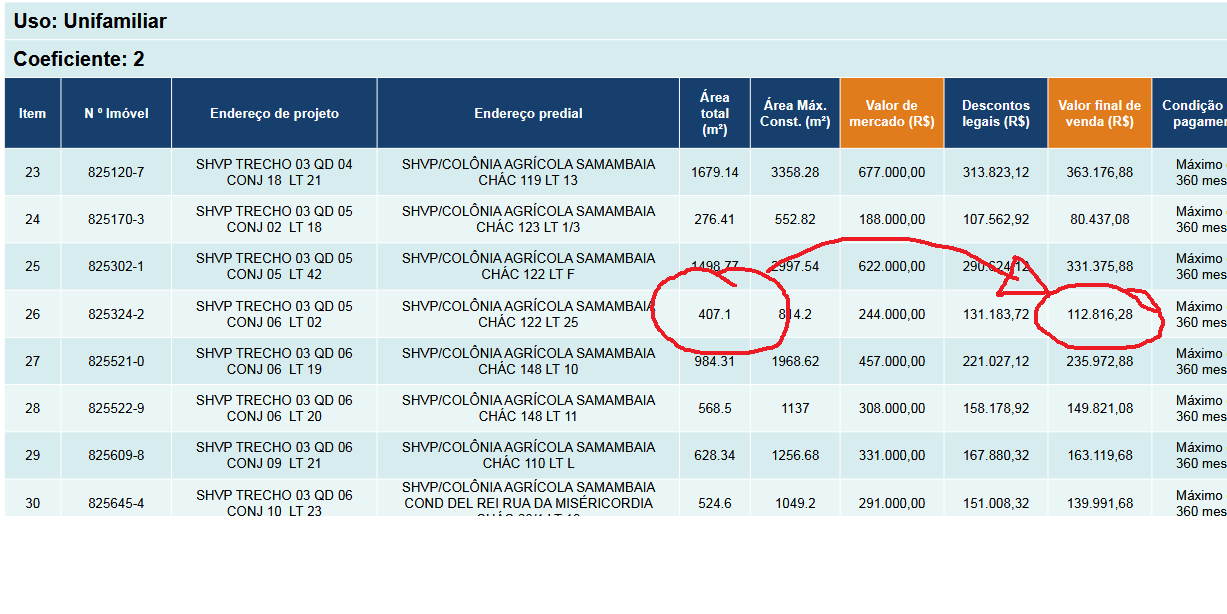Select the 'Descontos legais (R$)' header
The width and height of the screenshot is (1227, 614).
pyautogui.click(x=995, y=113)
